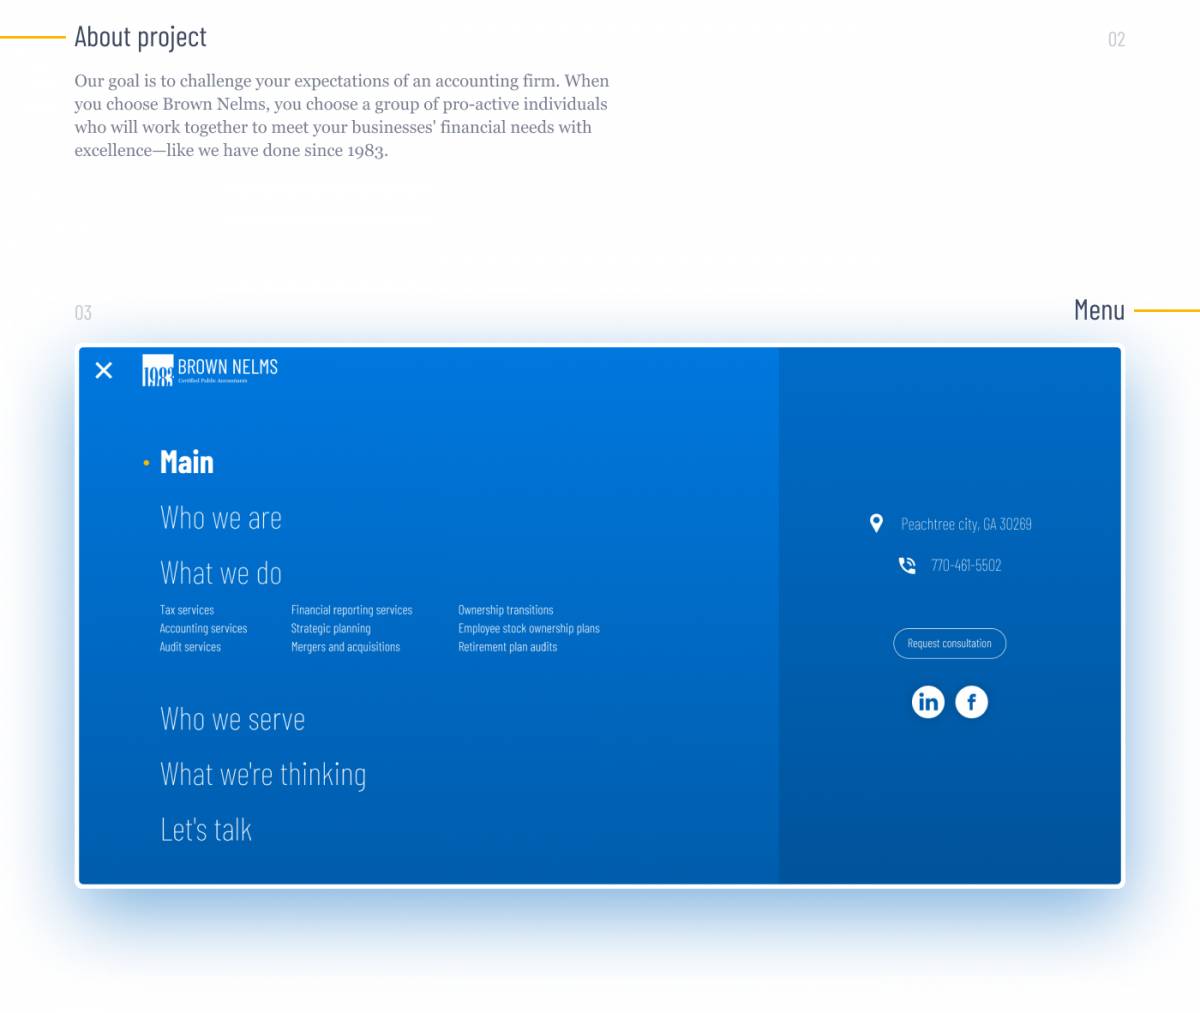1200x1013 pixels.
Task: Select the Main menu item
Action: tap(187, 462)
